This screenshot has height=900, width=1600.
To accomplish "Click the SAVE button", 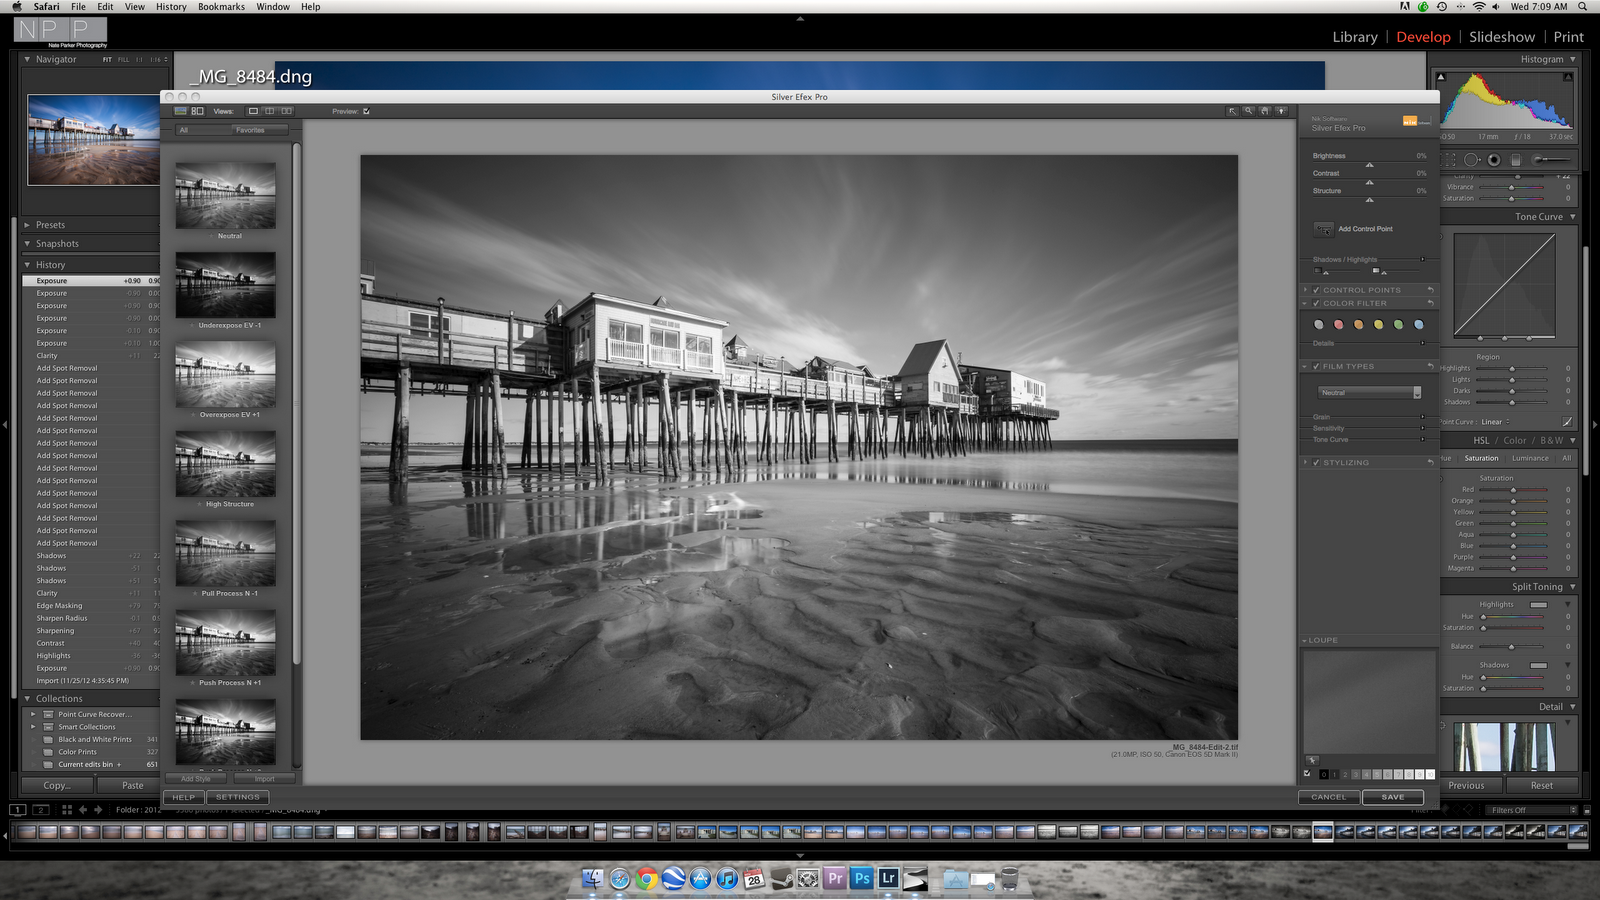I will pyautogui.click(x=1393, y=797).
